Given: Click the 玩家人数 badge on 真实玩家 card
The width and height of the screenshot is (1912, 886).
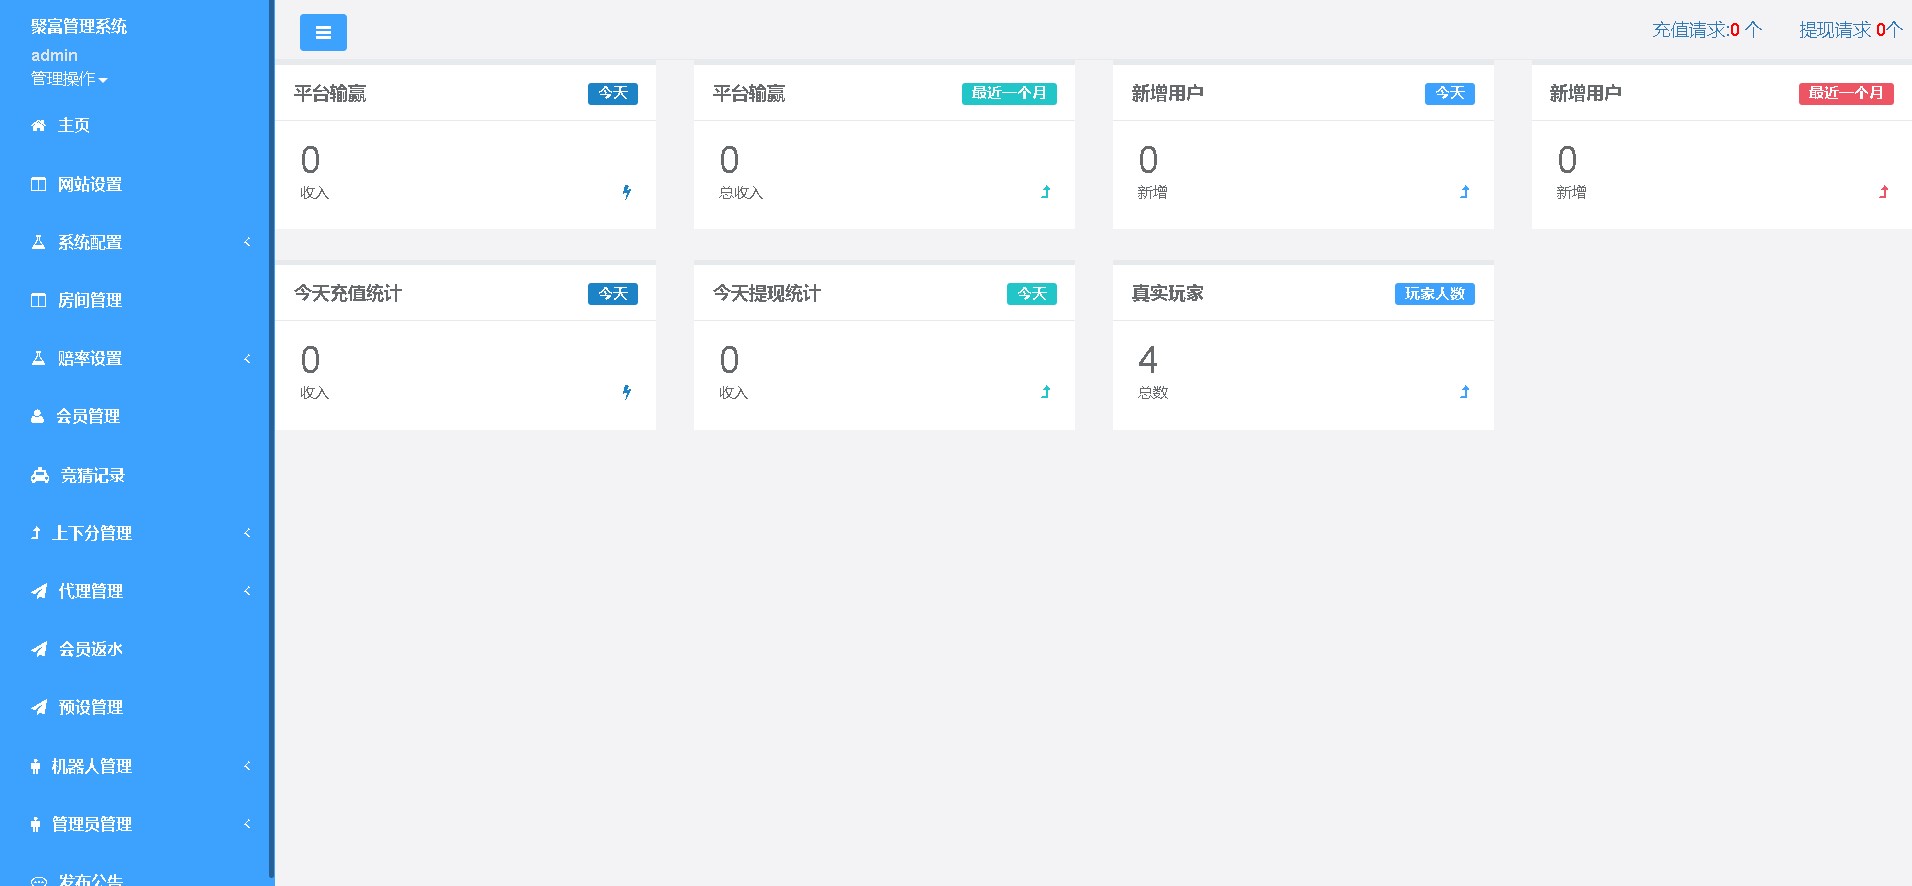Looking at the screenshot, I should 1434,294.
